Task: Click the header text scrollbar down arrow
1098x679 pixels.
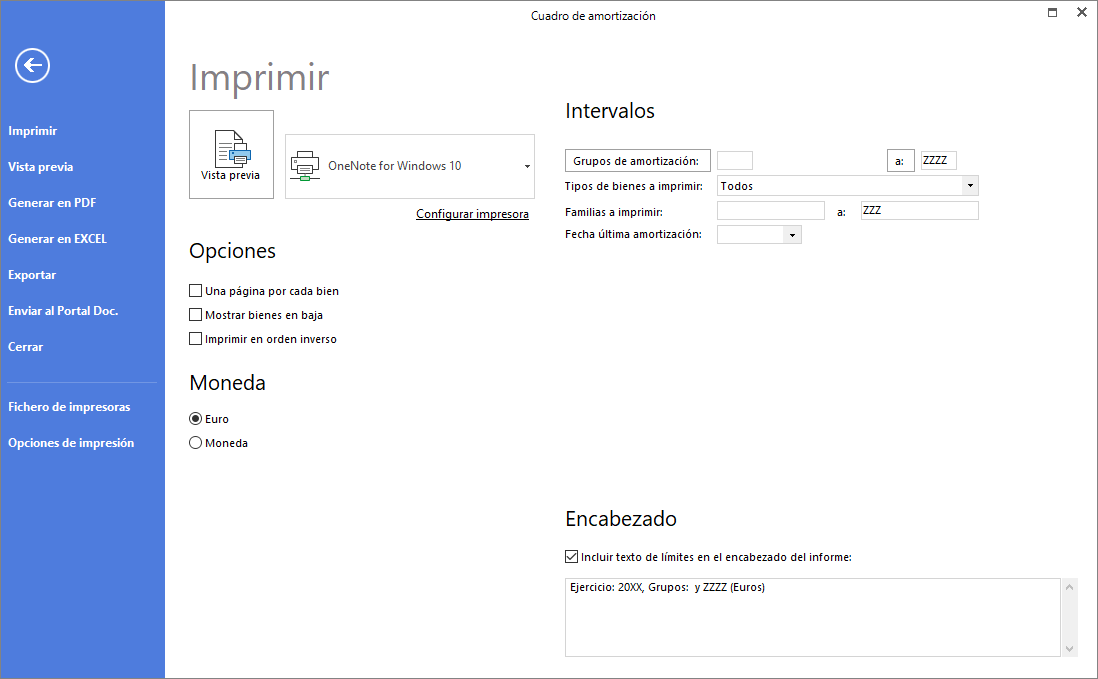Action: (x=1069, y=649)
